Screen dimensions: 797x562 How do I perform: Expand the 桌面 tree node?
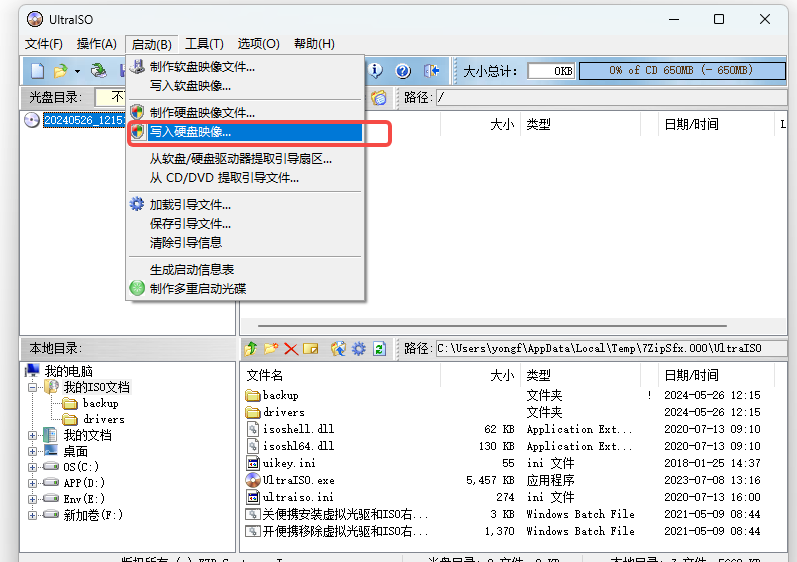[33, 451]
